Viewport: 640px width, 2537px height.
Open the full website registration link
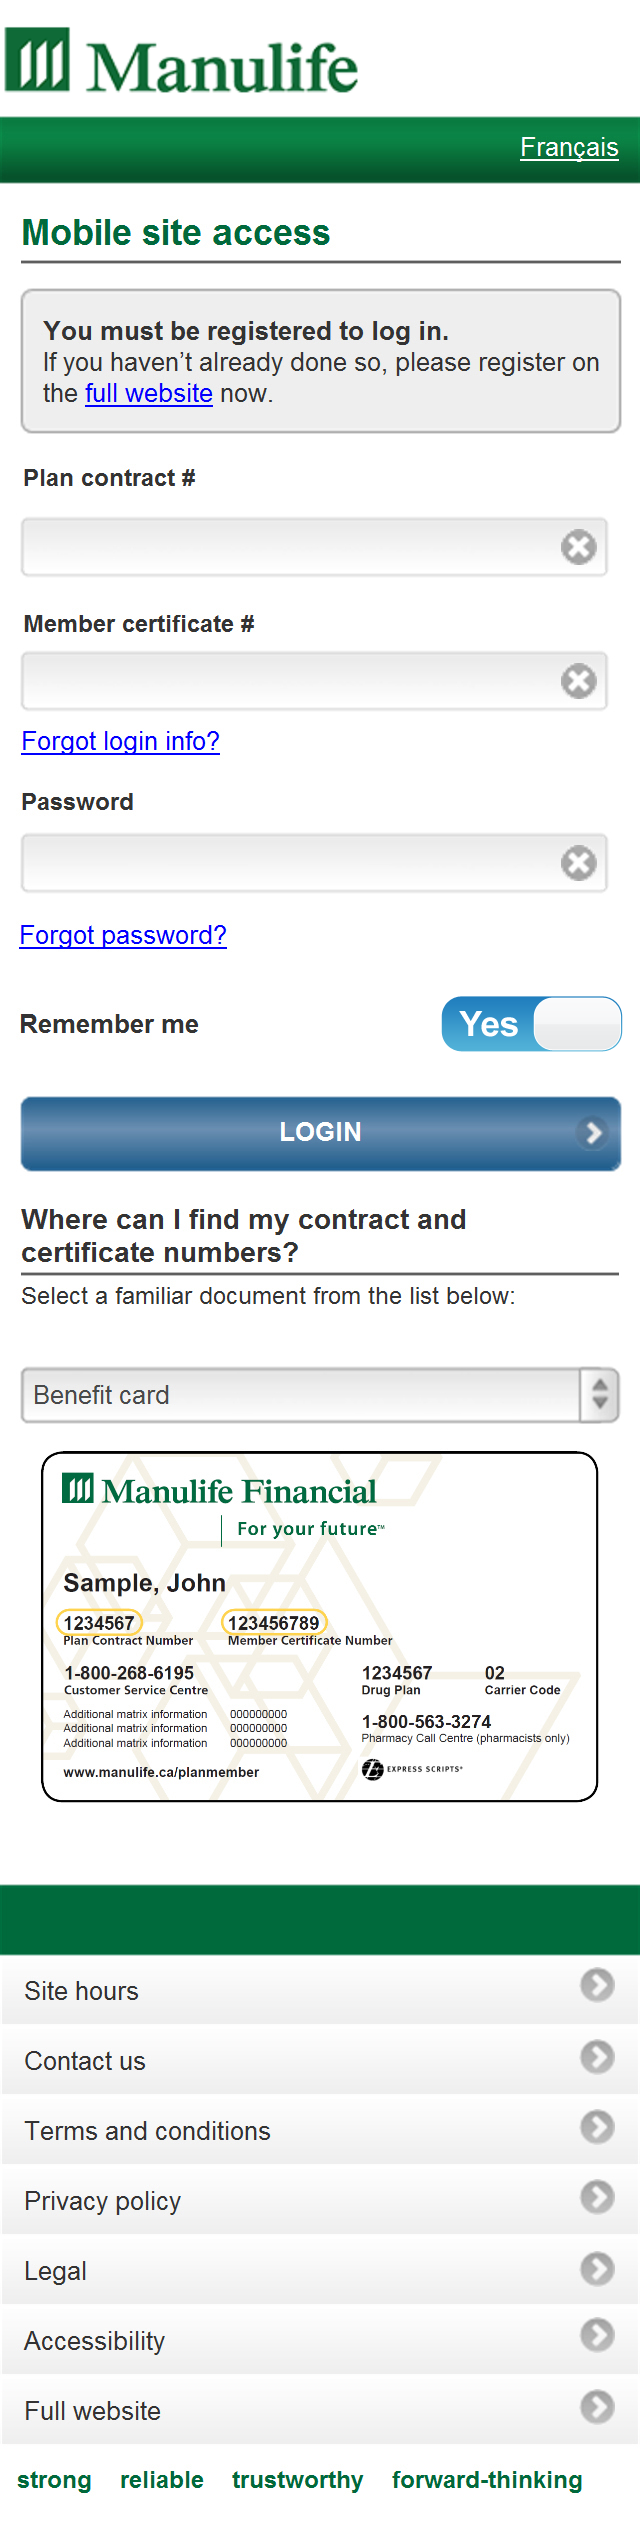click(148, 393)
